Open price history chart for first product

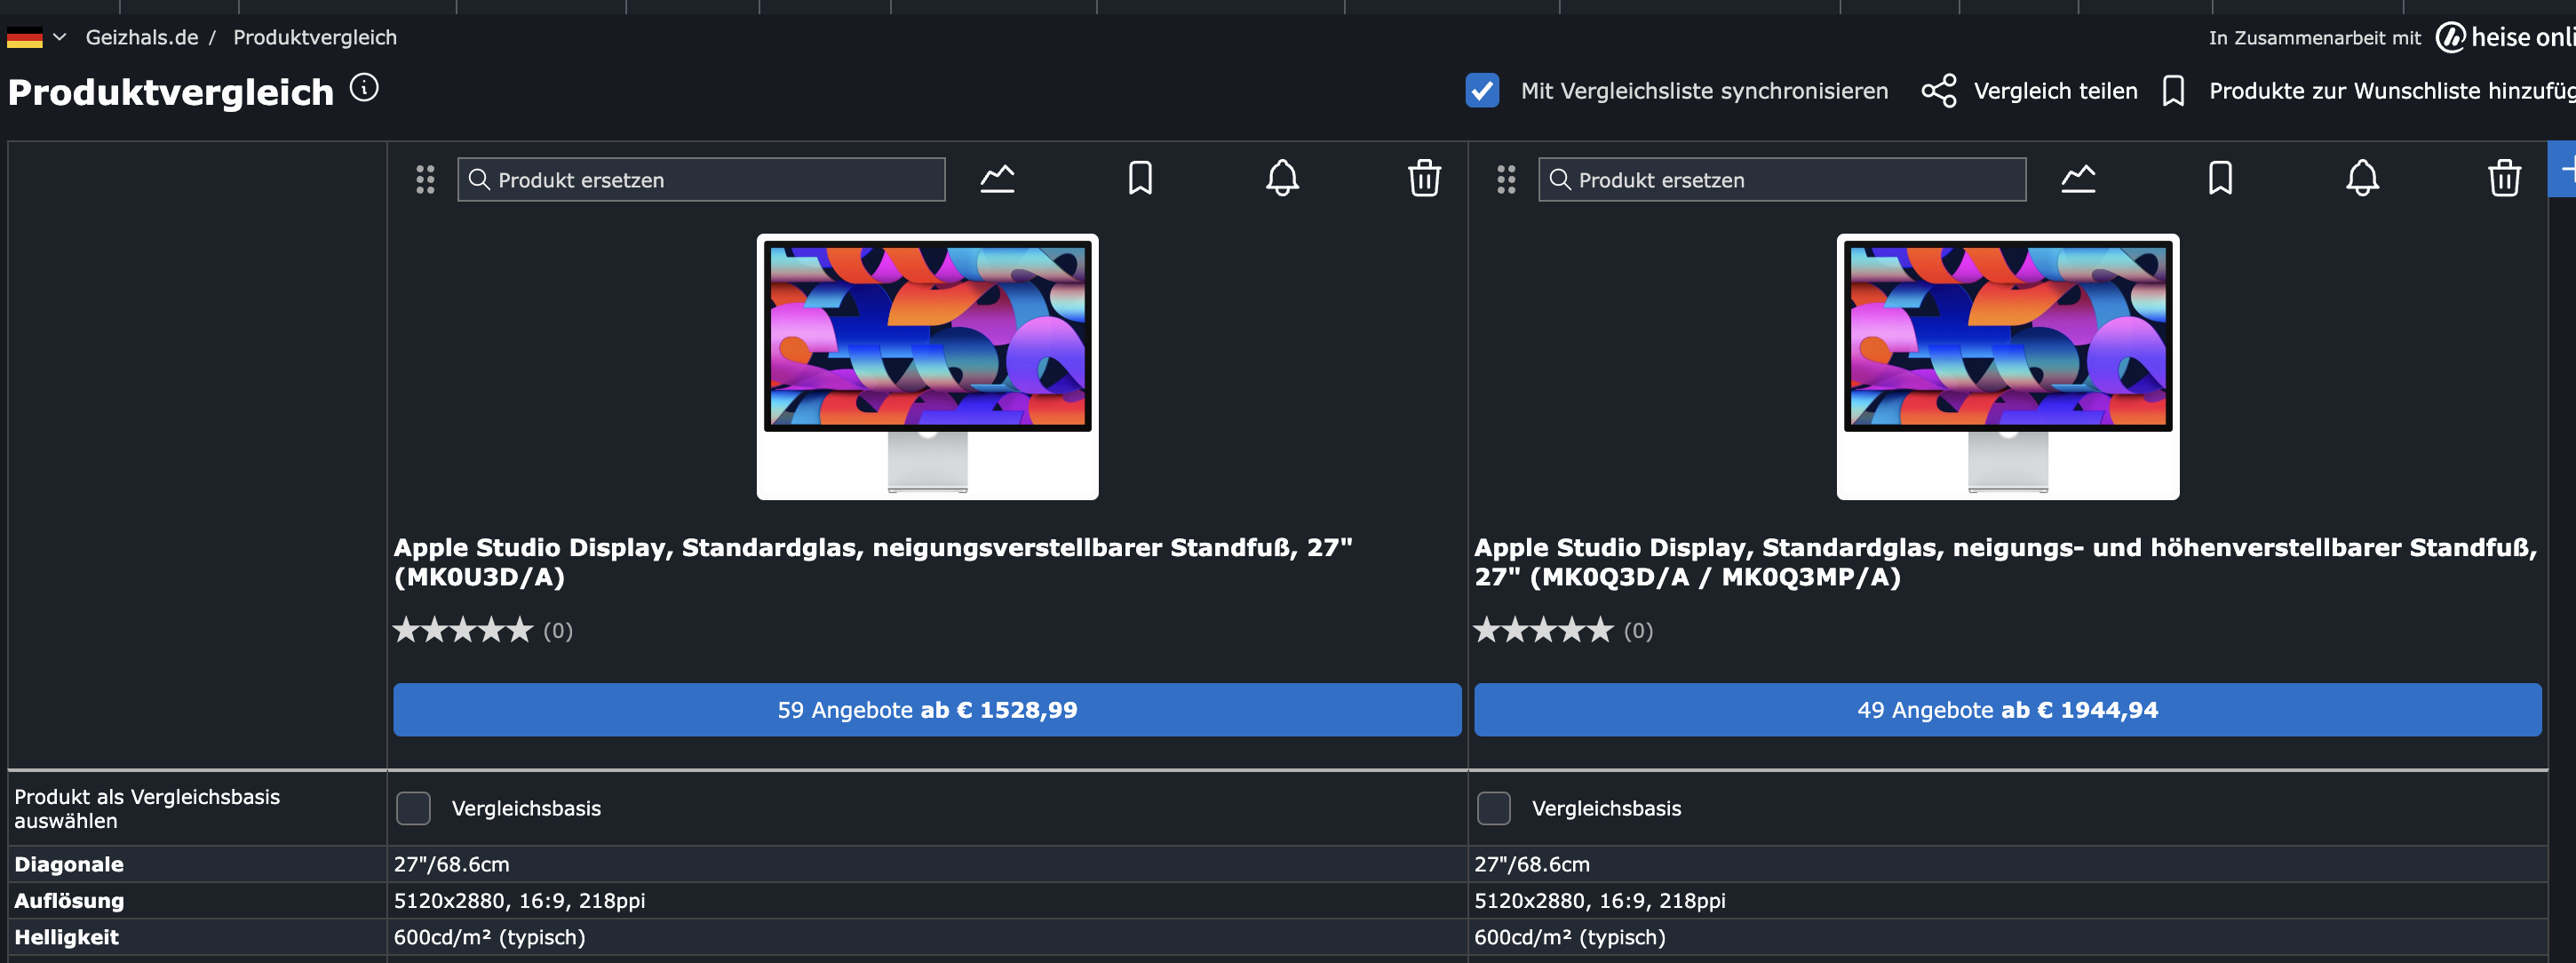(x=997, y=179)
